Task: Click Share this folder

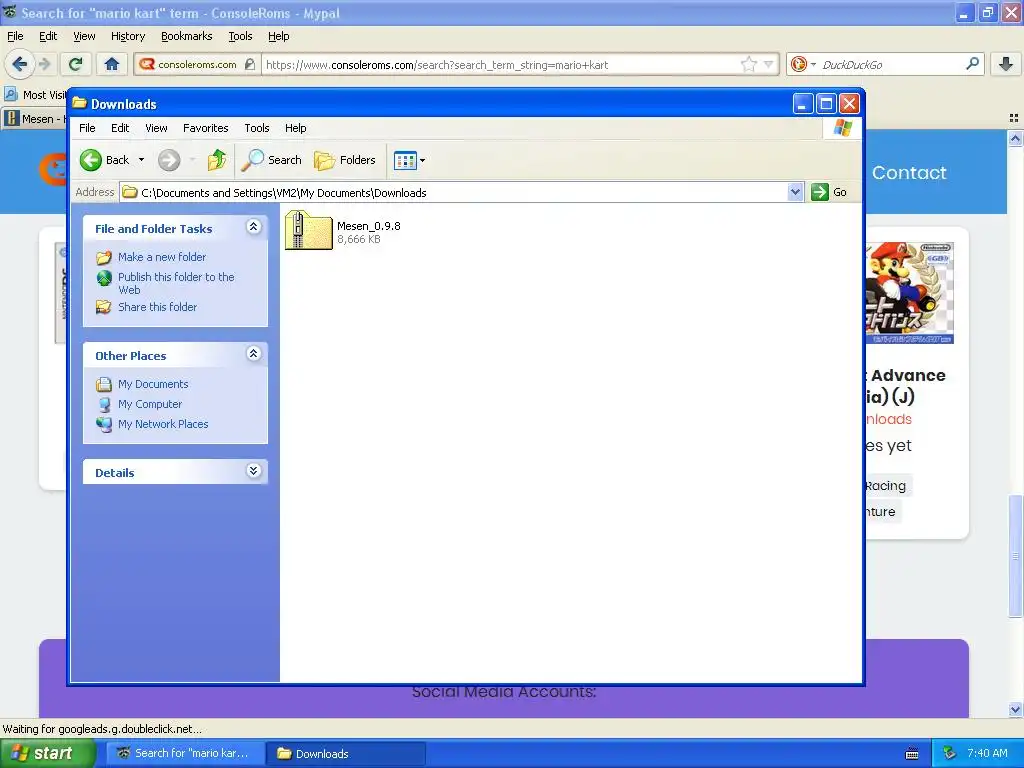Action: pyautogui.click(x=157, y=307)
